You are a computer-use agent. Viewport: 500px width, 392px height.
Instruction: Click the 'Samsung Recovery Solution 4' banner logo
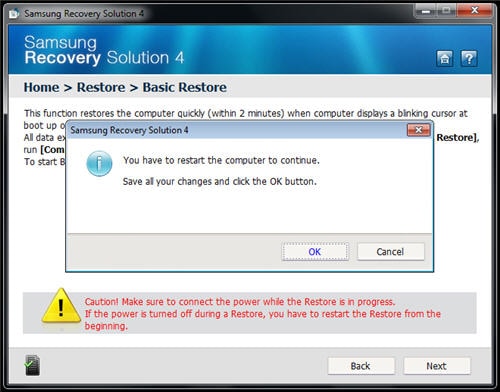click(104, 50)
